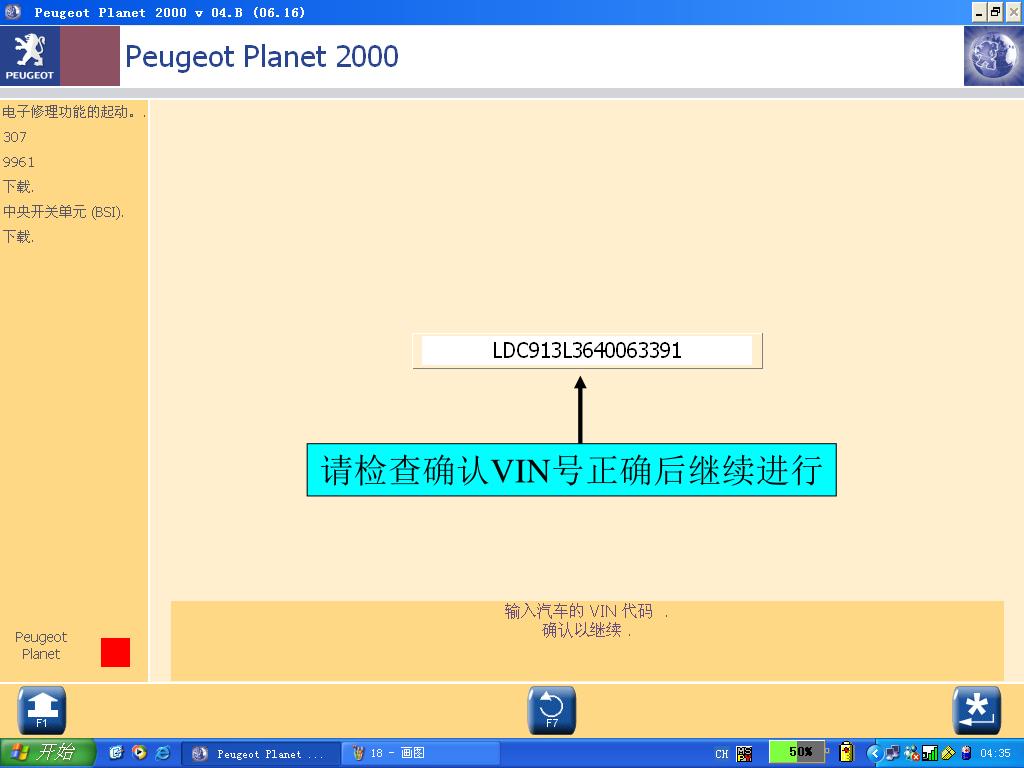Close the Peugeot Planet window

[x=1014, y=12]
